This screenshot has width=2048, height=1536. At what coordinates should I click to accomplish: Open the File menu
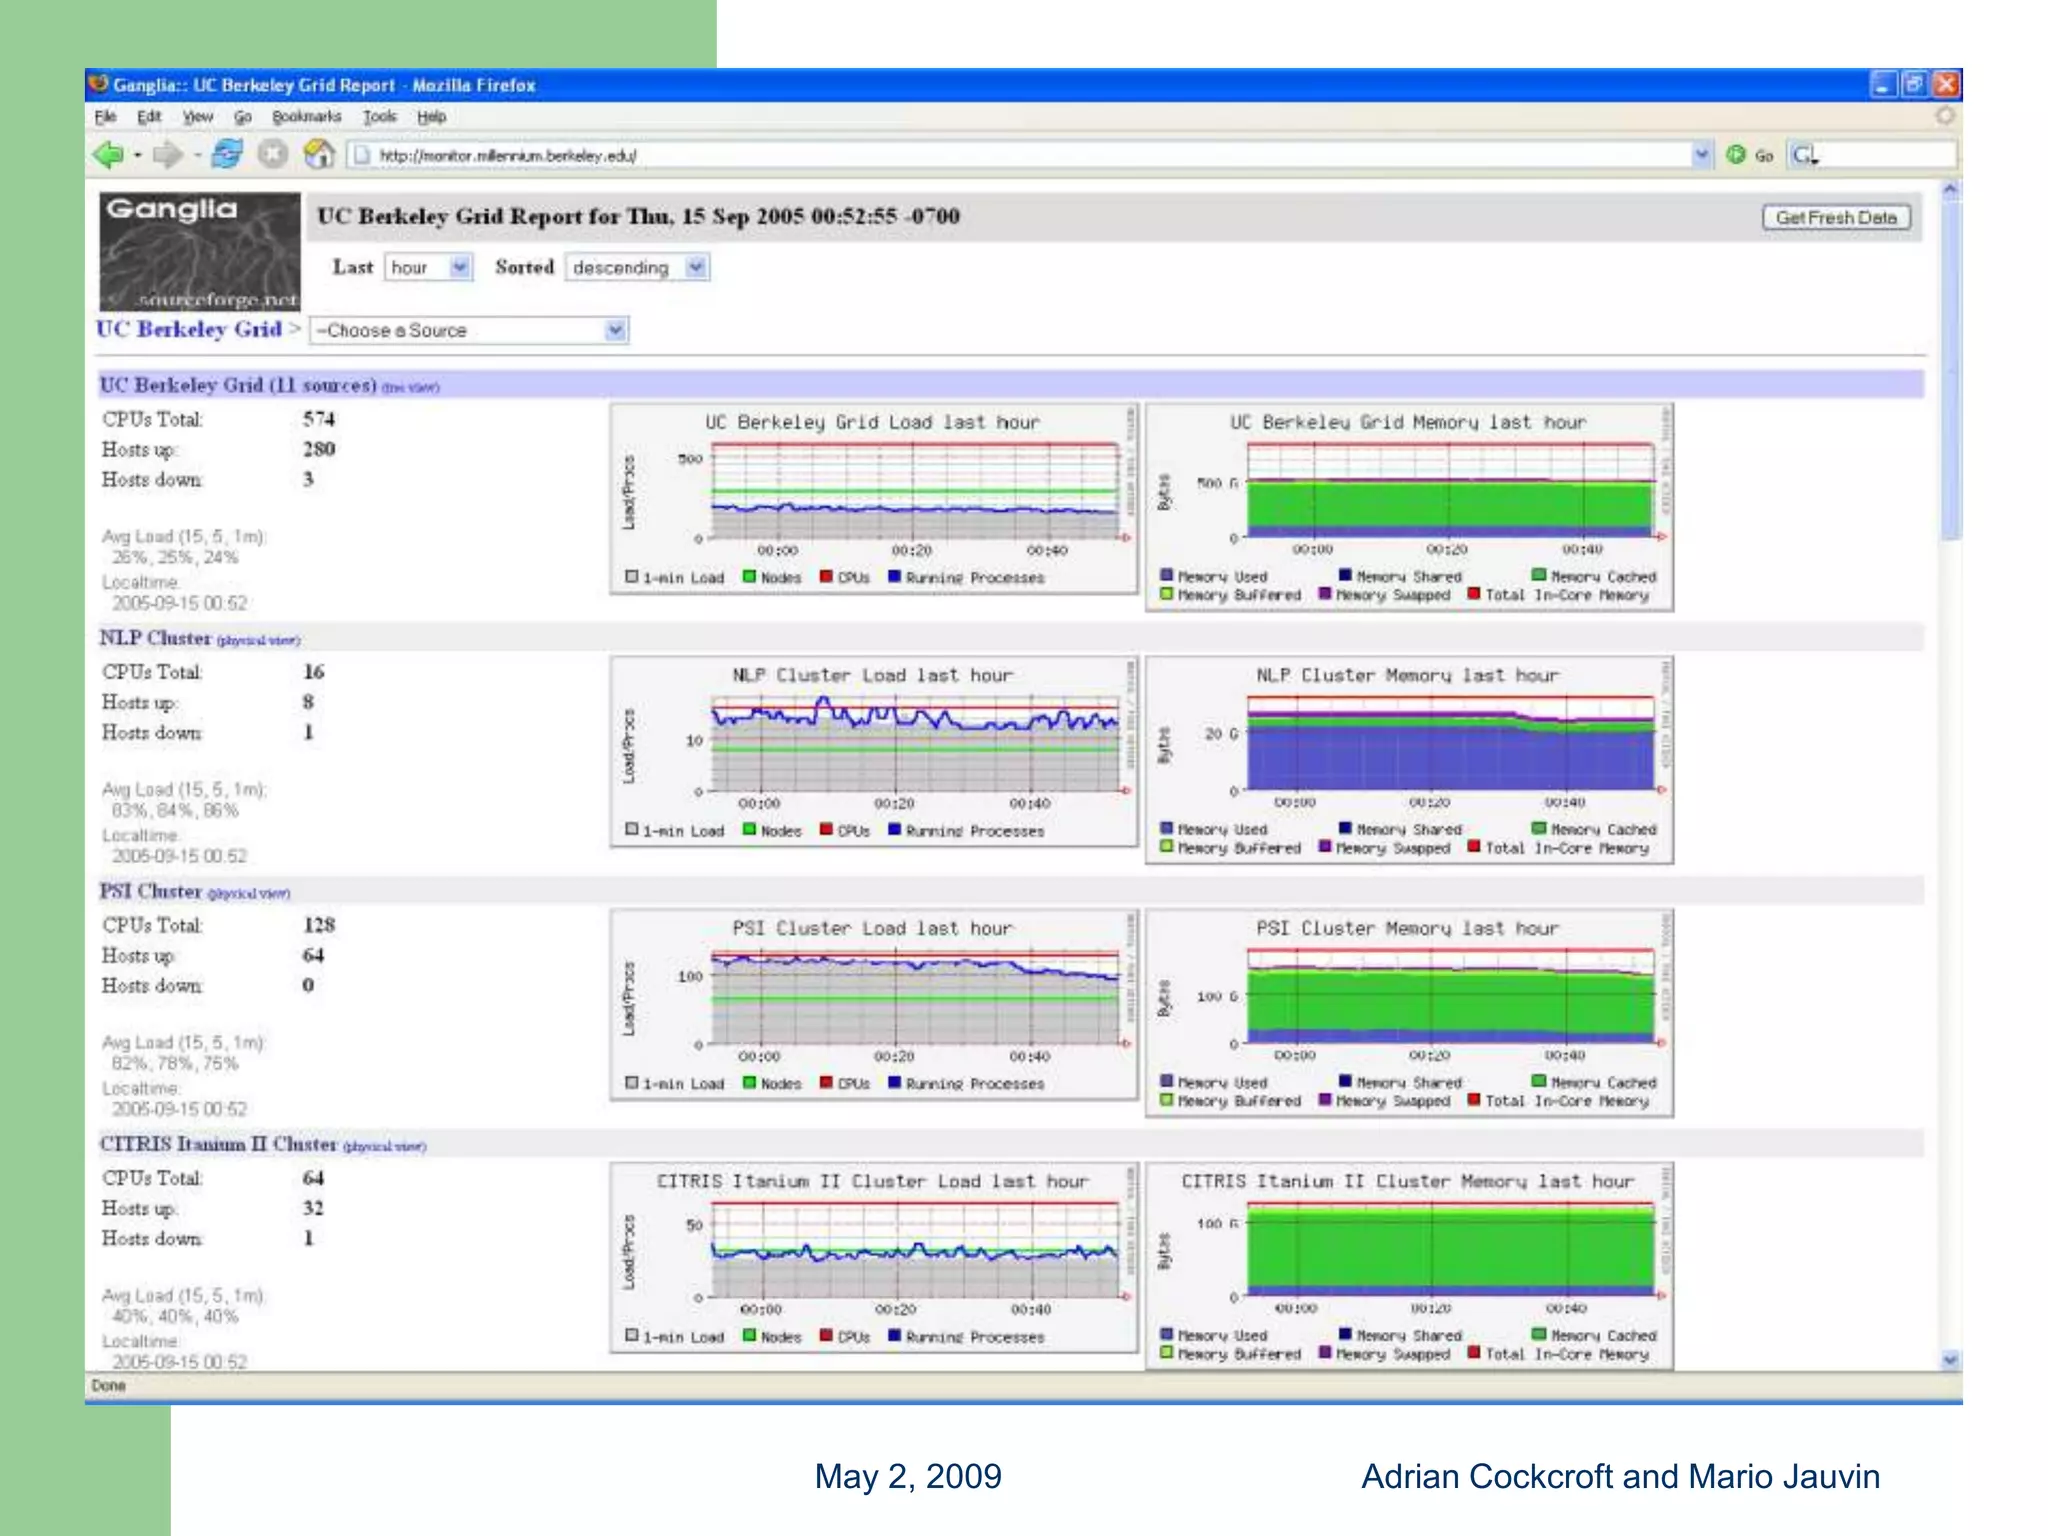point(105,117)
